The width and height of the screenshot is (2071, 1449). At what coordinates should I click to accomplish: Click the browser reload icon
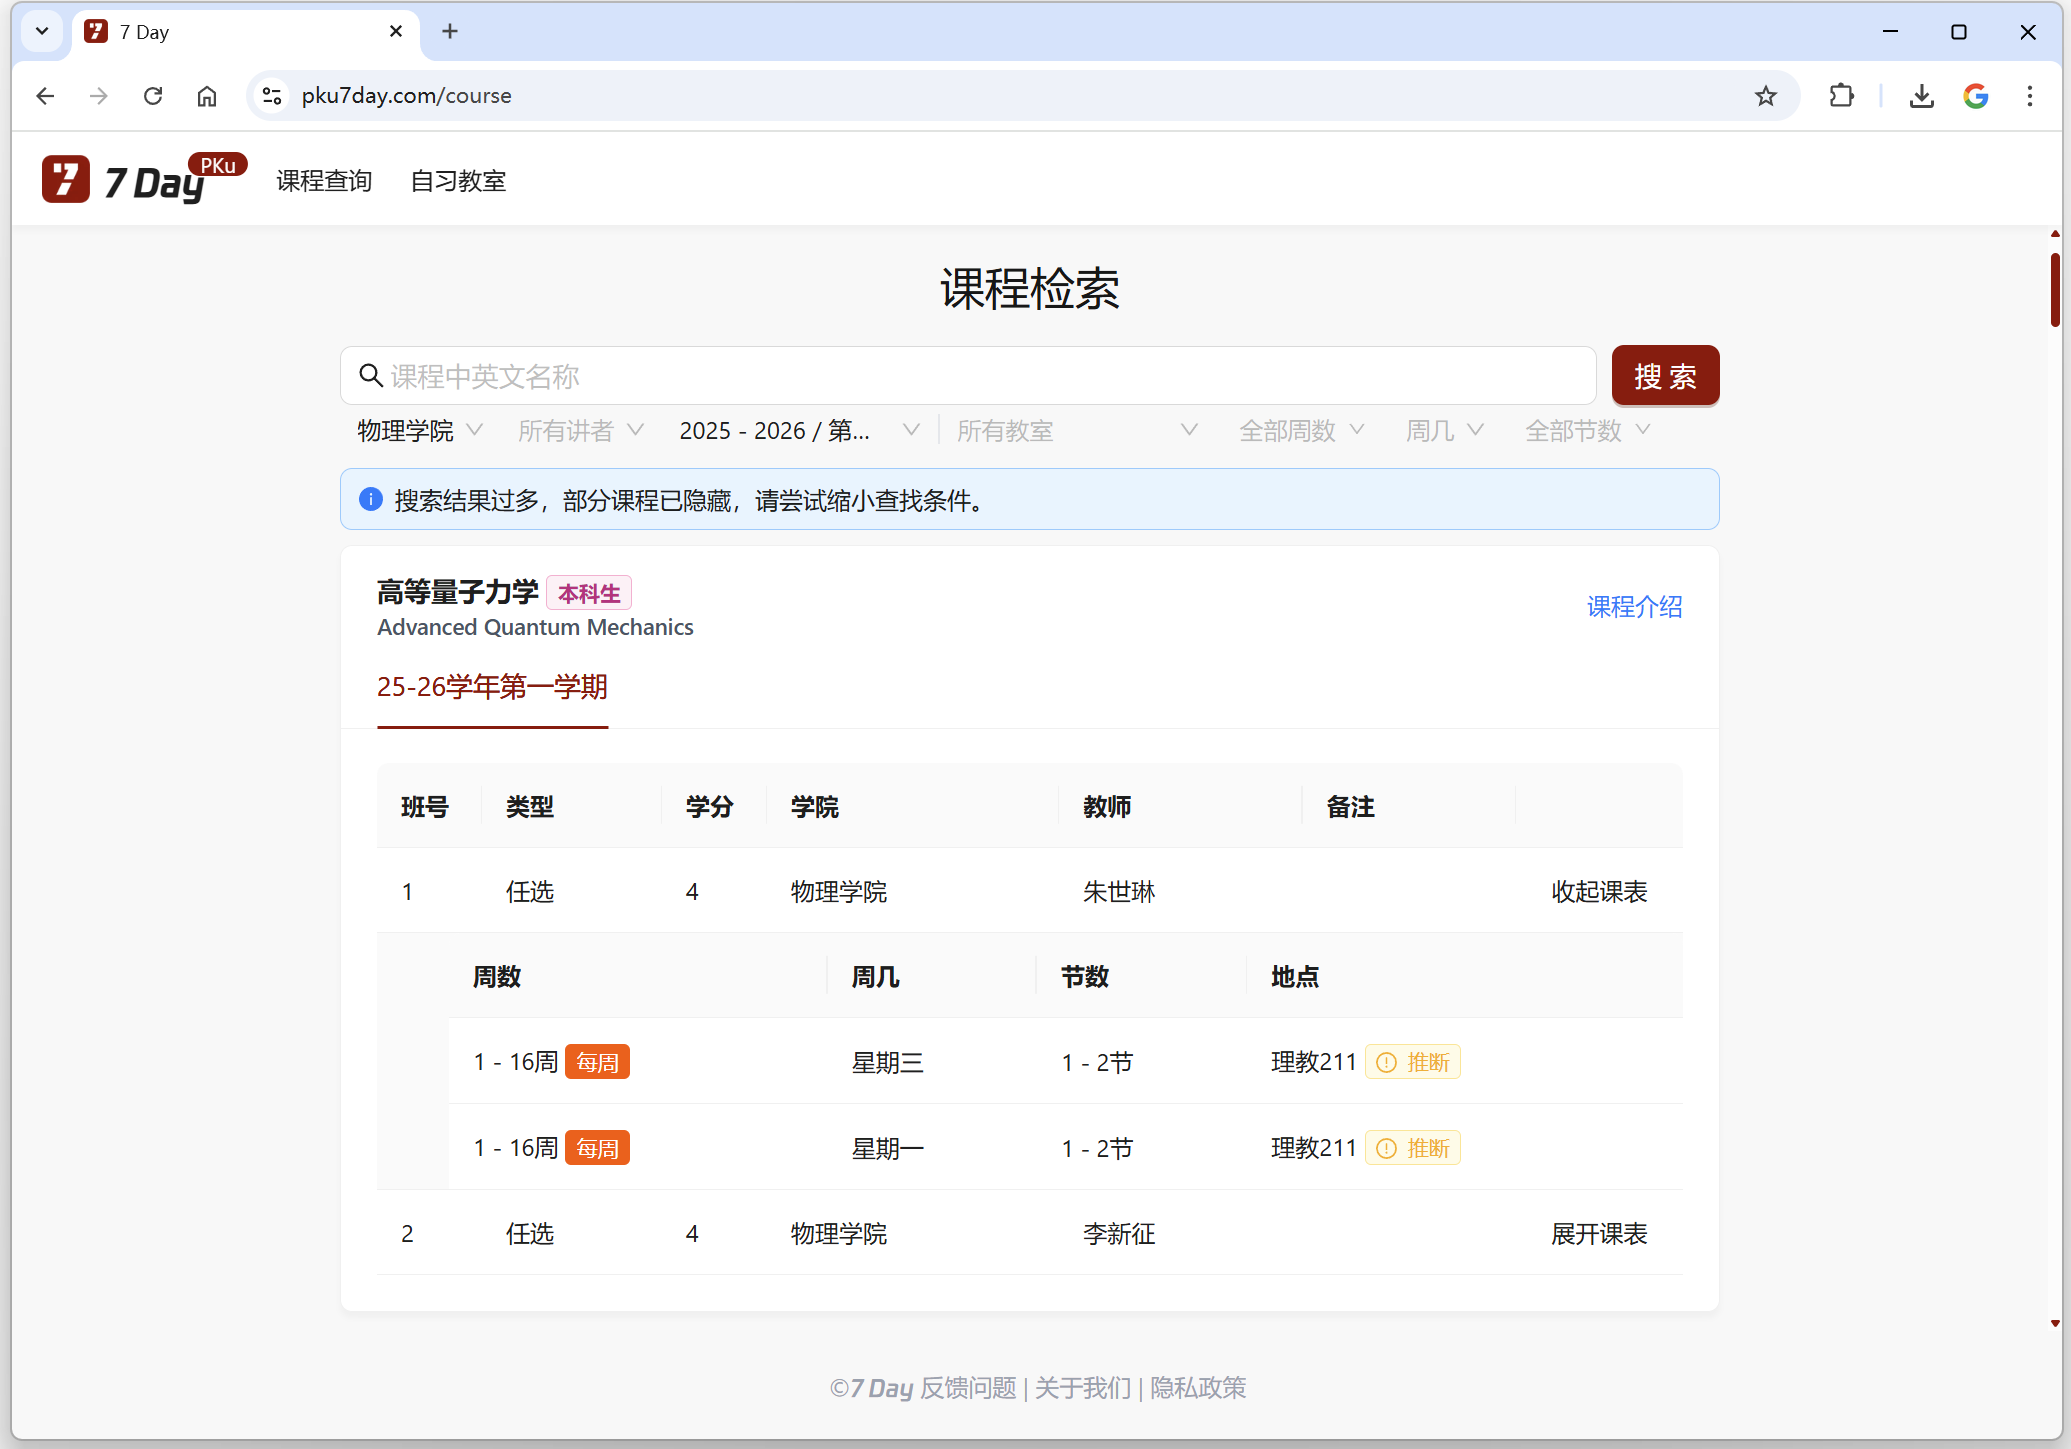coord(153,96)
